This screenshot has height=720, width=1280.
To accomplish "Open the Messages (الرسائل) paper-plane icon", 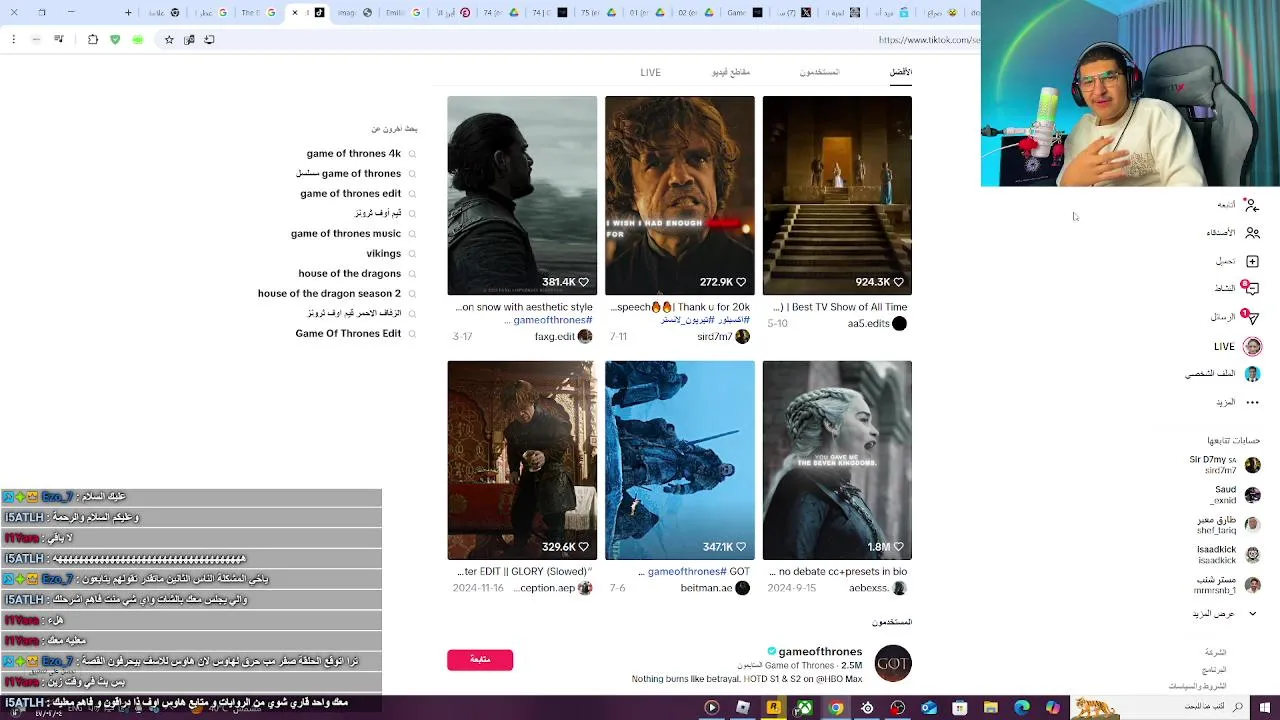I will 1250,317.
